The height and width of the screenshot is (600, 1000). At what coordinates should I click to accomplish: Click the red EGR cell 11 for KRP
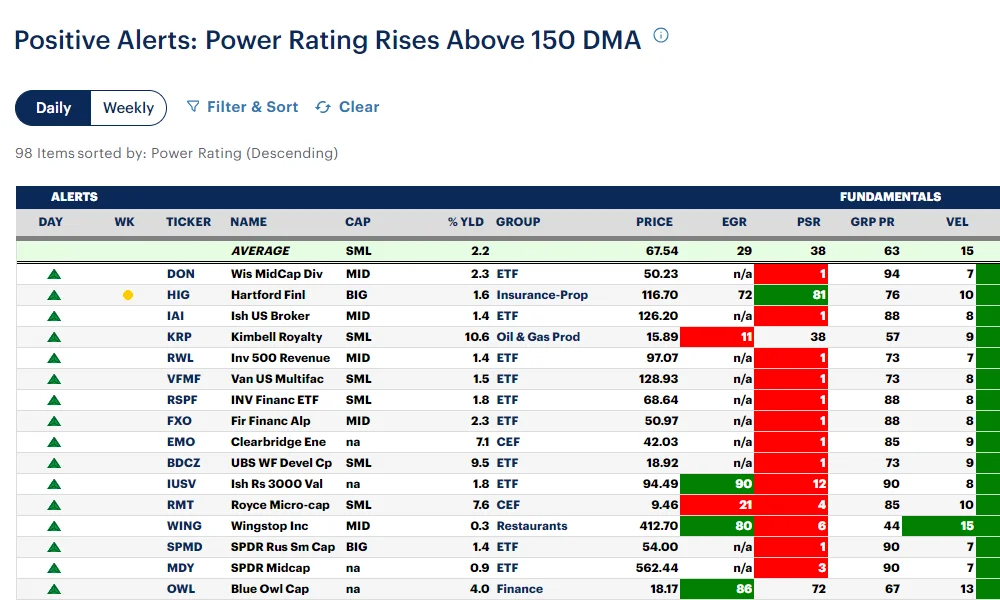[x=717, y=337]
